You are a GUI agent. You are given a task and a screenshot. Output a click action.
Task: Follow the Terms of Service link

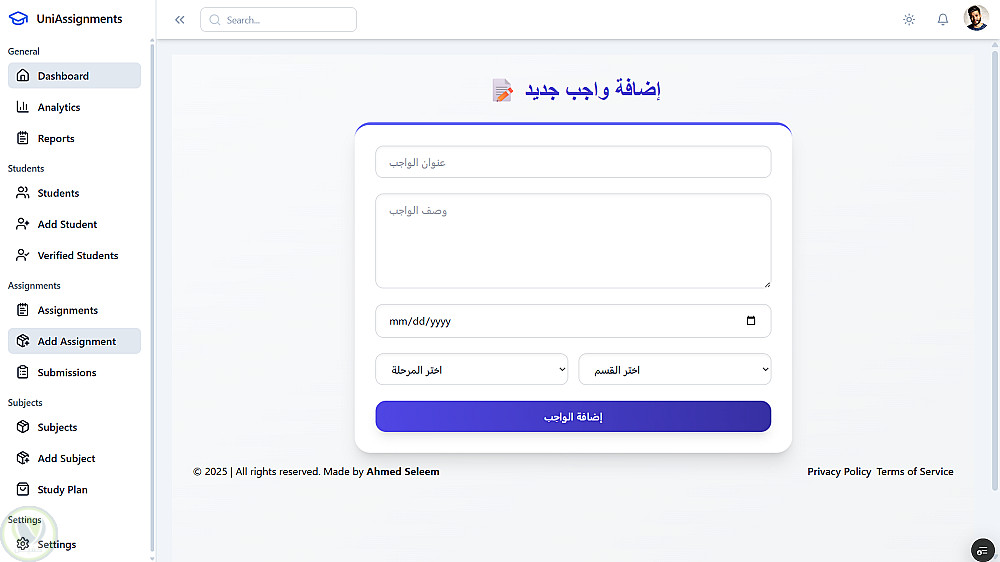click(x=915, y=472)
